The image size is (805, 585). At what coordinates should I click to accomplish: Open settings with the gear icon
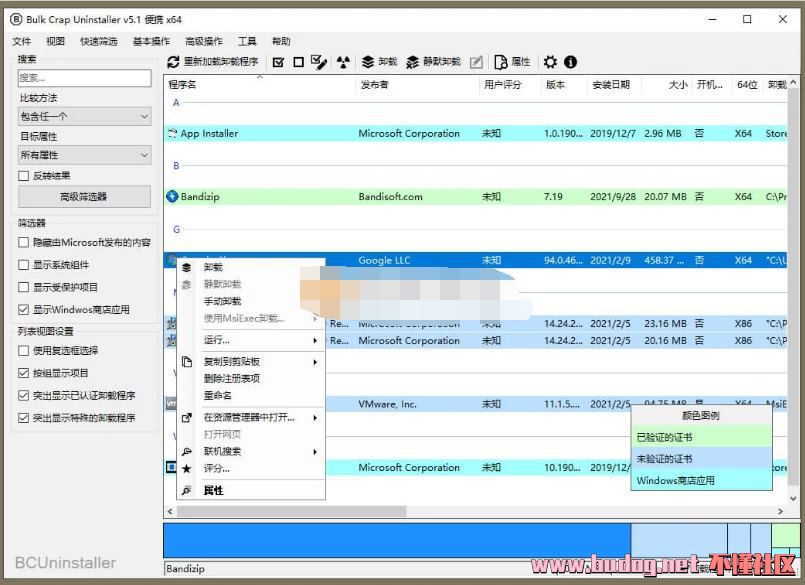[550, 62]
